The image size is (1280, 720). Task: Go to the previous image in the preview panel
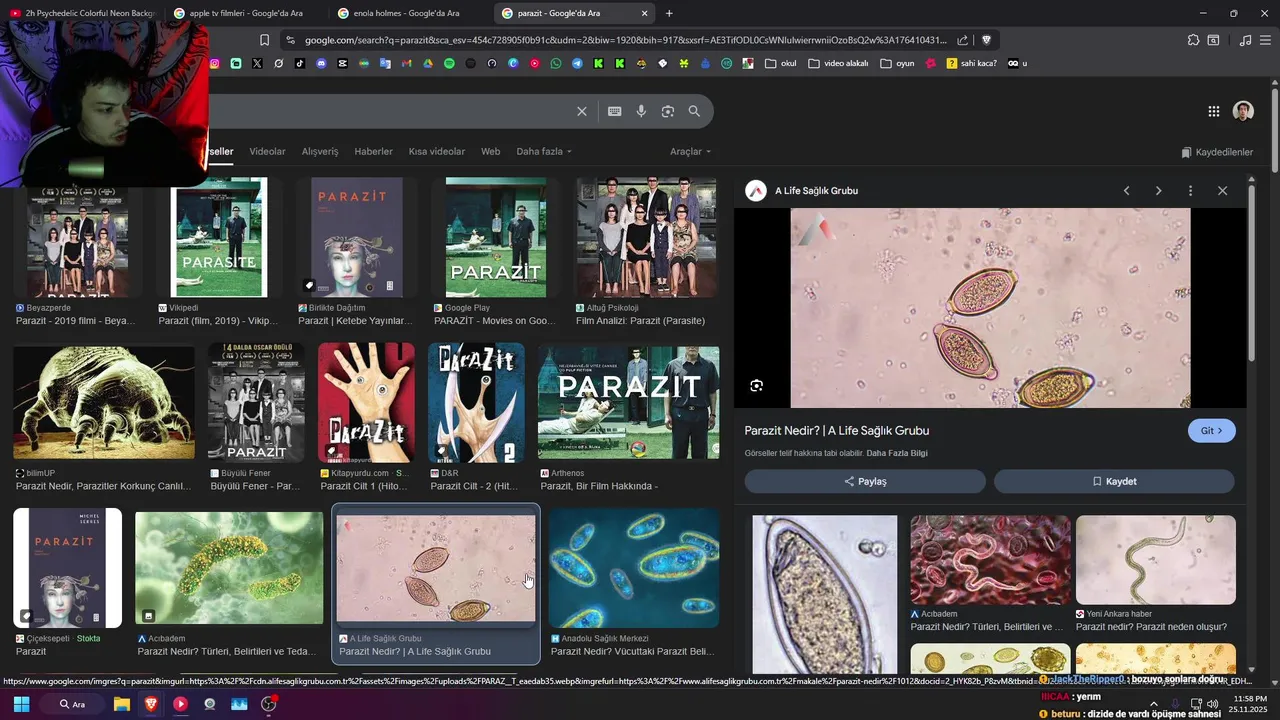[1126, 190]
